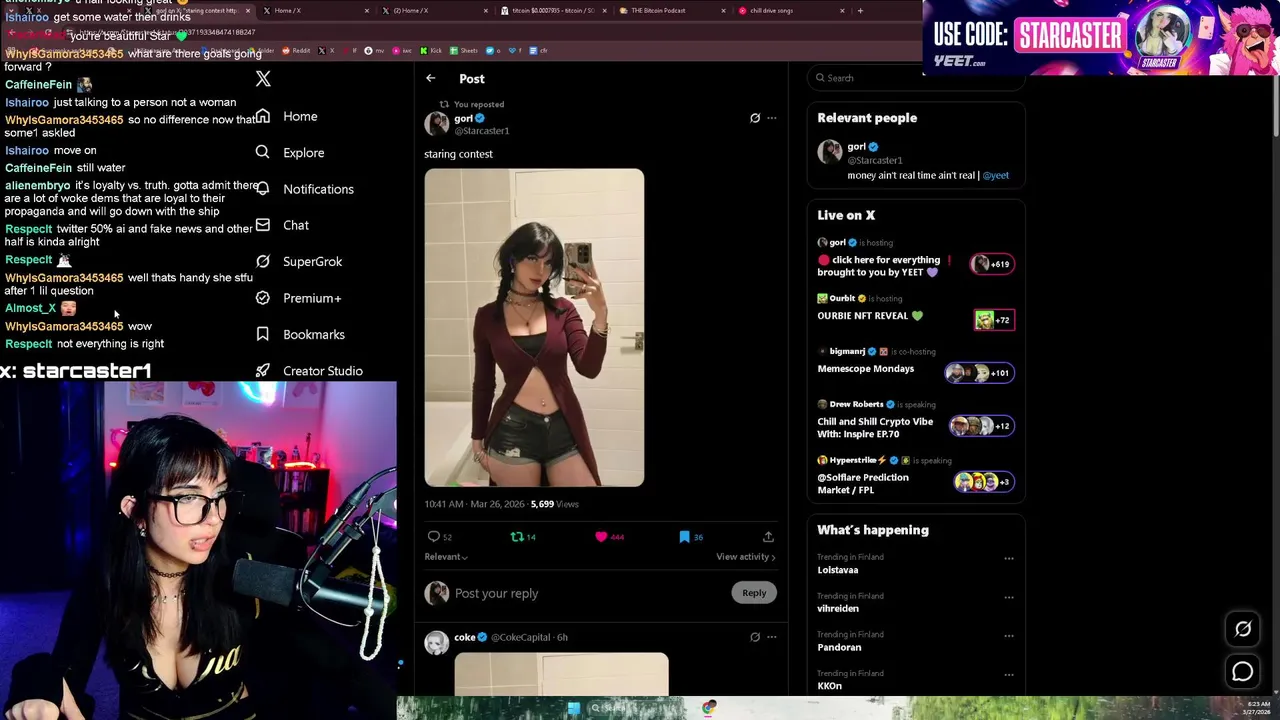
Task: Open Chill and Shill Crypto Vibe space
Action: click(x=875, y=428)
